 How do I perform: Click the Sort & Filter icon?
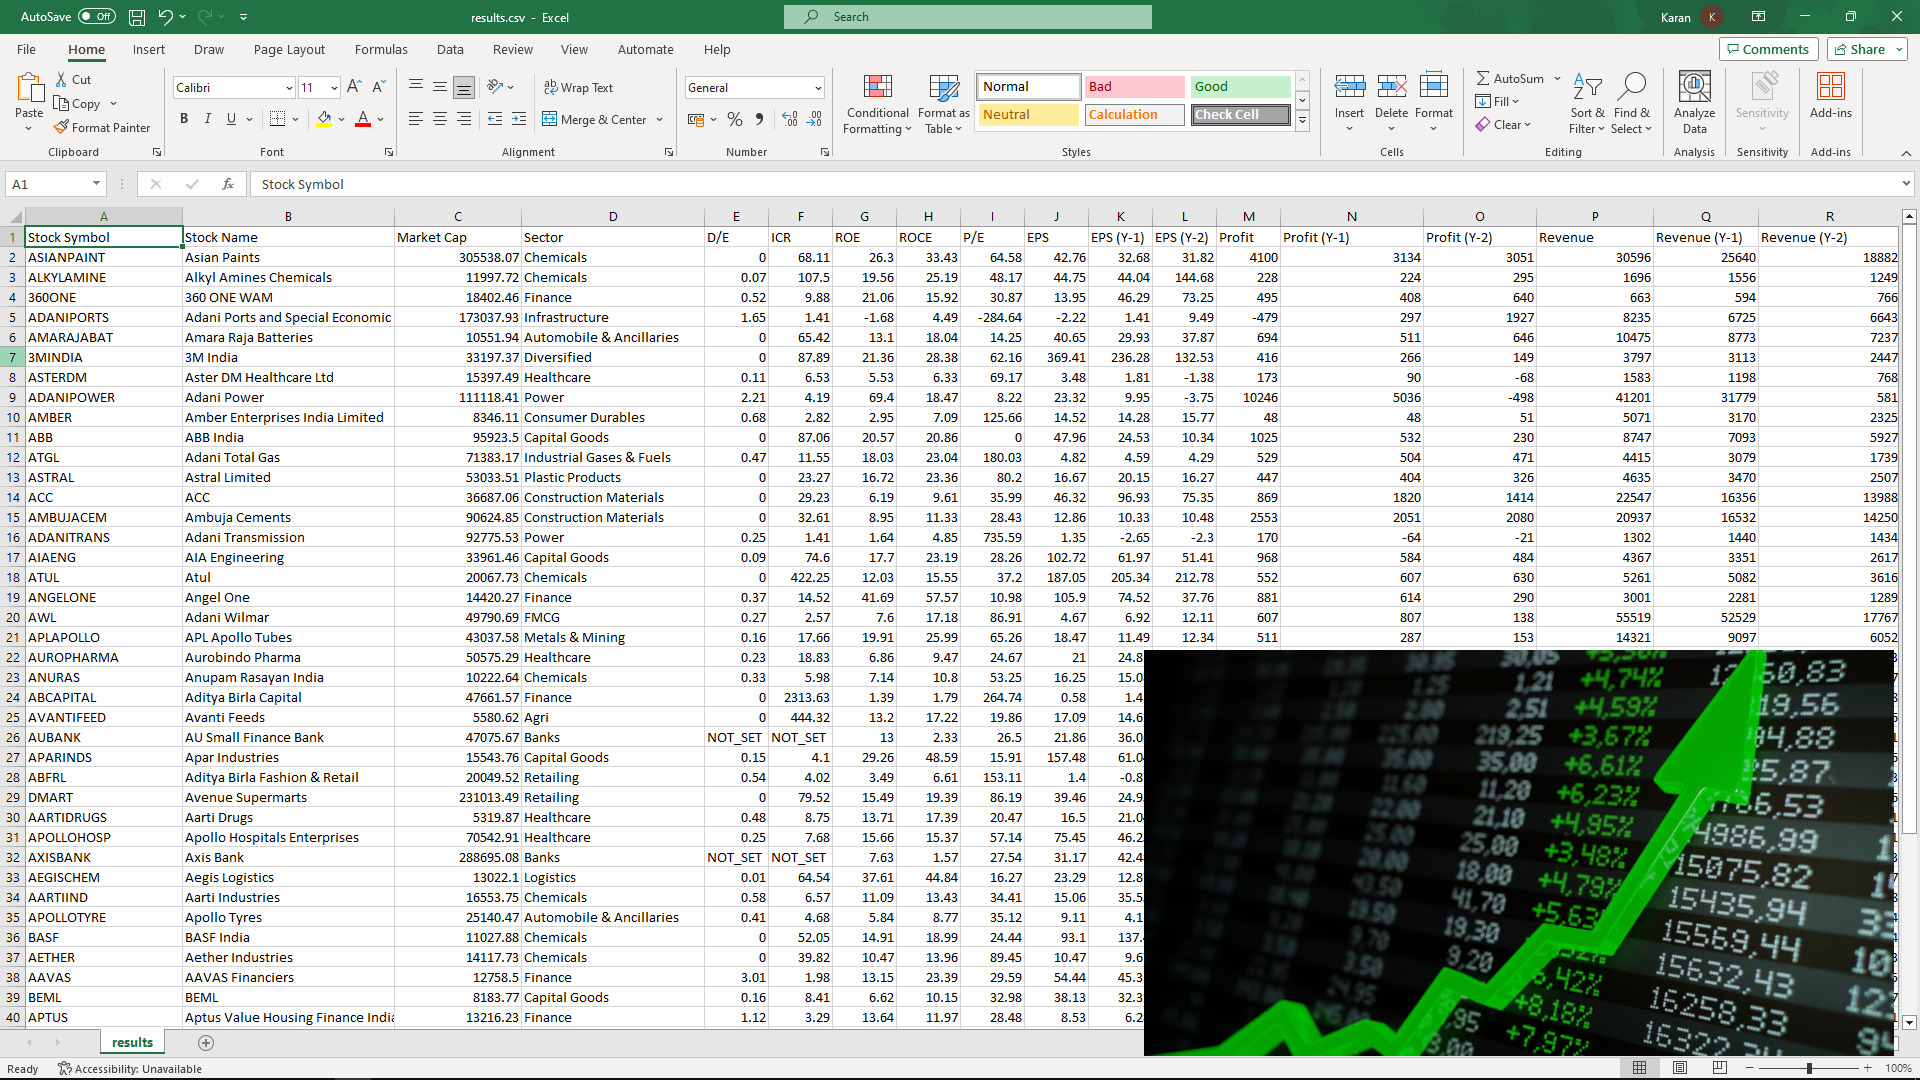1587,87
